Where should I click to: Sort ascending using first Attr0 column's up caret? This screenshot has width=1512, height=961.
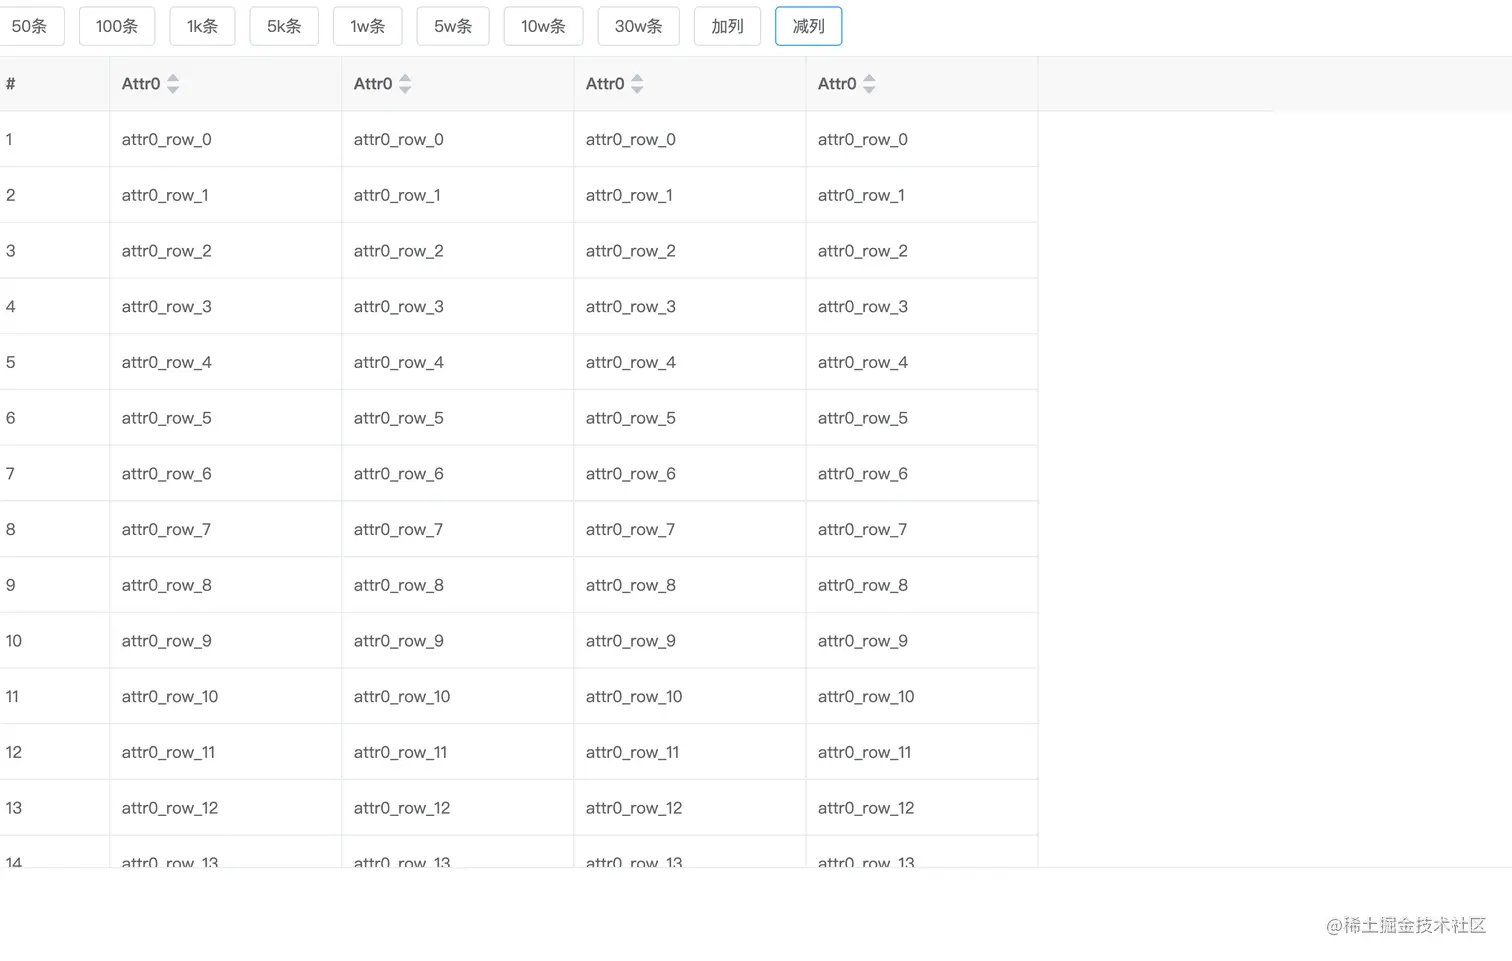(173, 78)
